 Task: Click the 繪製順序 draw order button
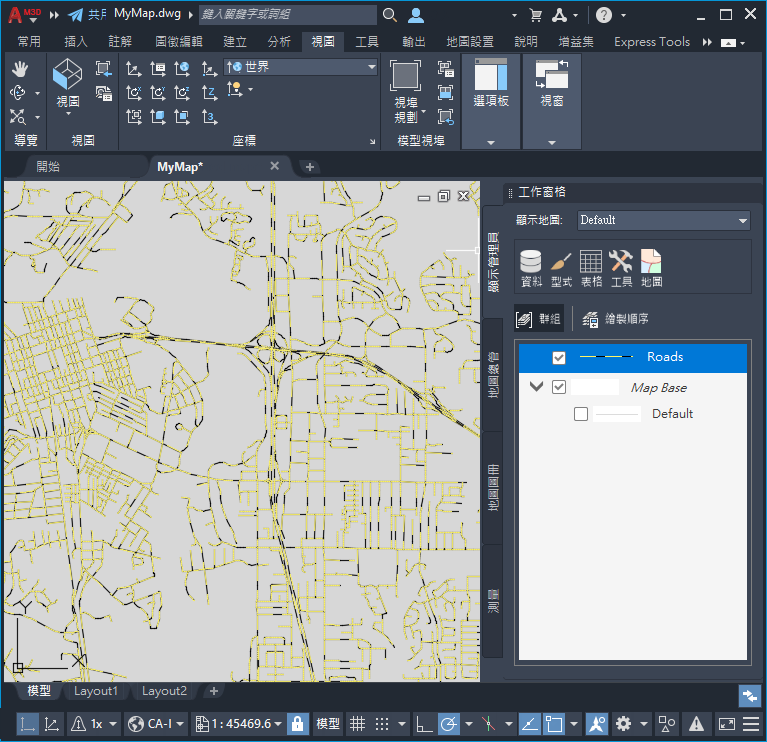(x=616, y=319)
